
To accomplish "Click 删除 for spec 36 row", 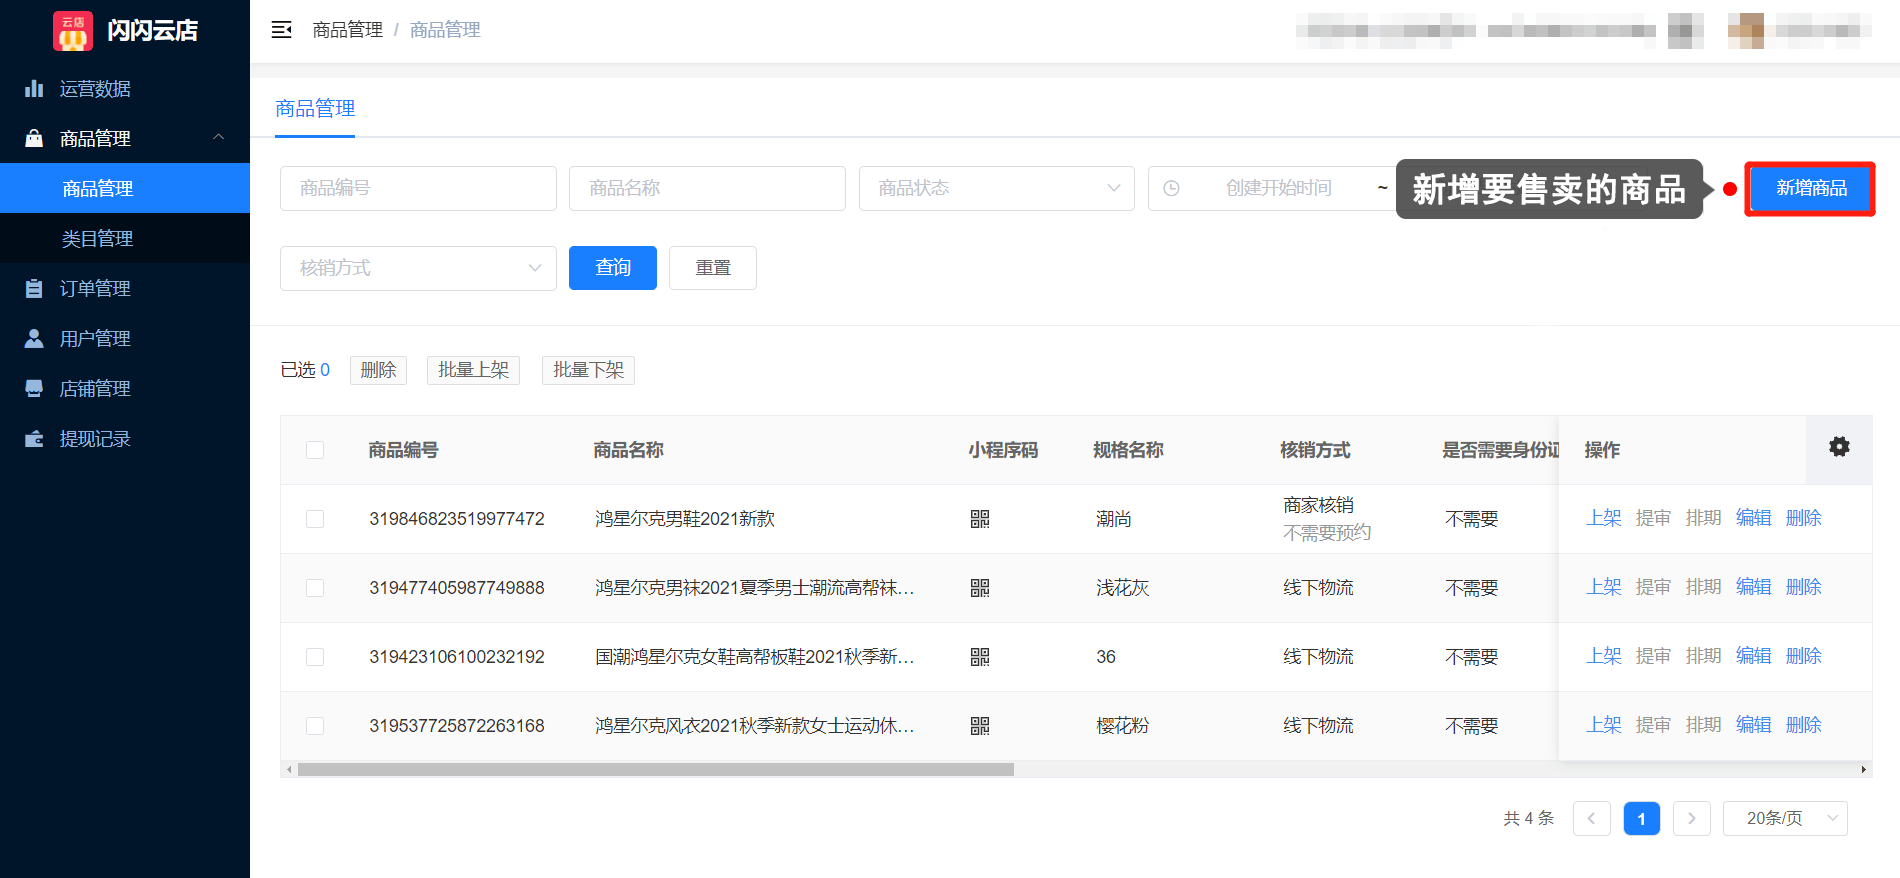I will [x=1804, y=656].
